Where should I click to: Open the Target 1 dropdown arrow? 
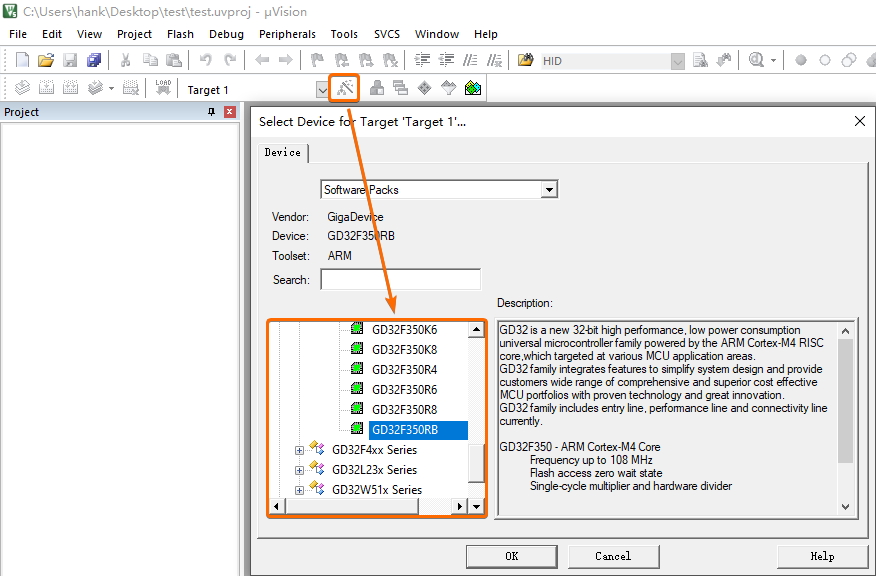tap(322, 89)
